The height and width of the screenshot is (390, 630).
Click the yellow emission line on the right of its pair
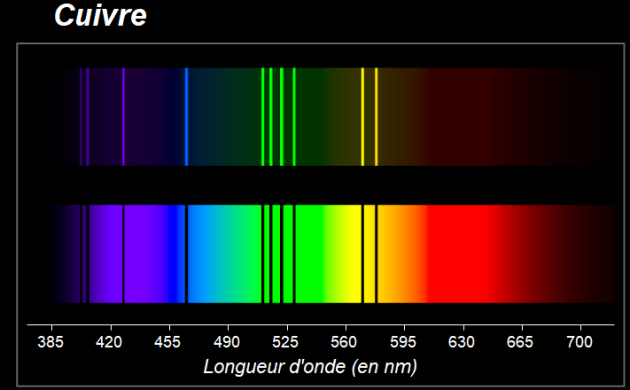(x=376, y=116)
